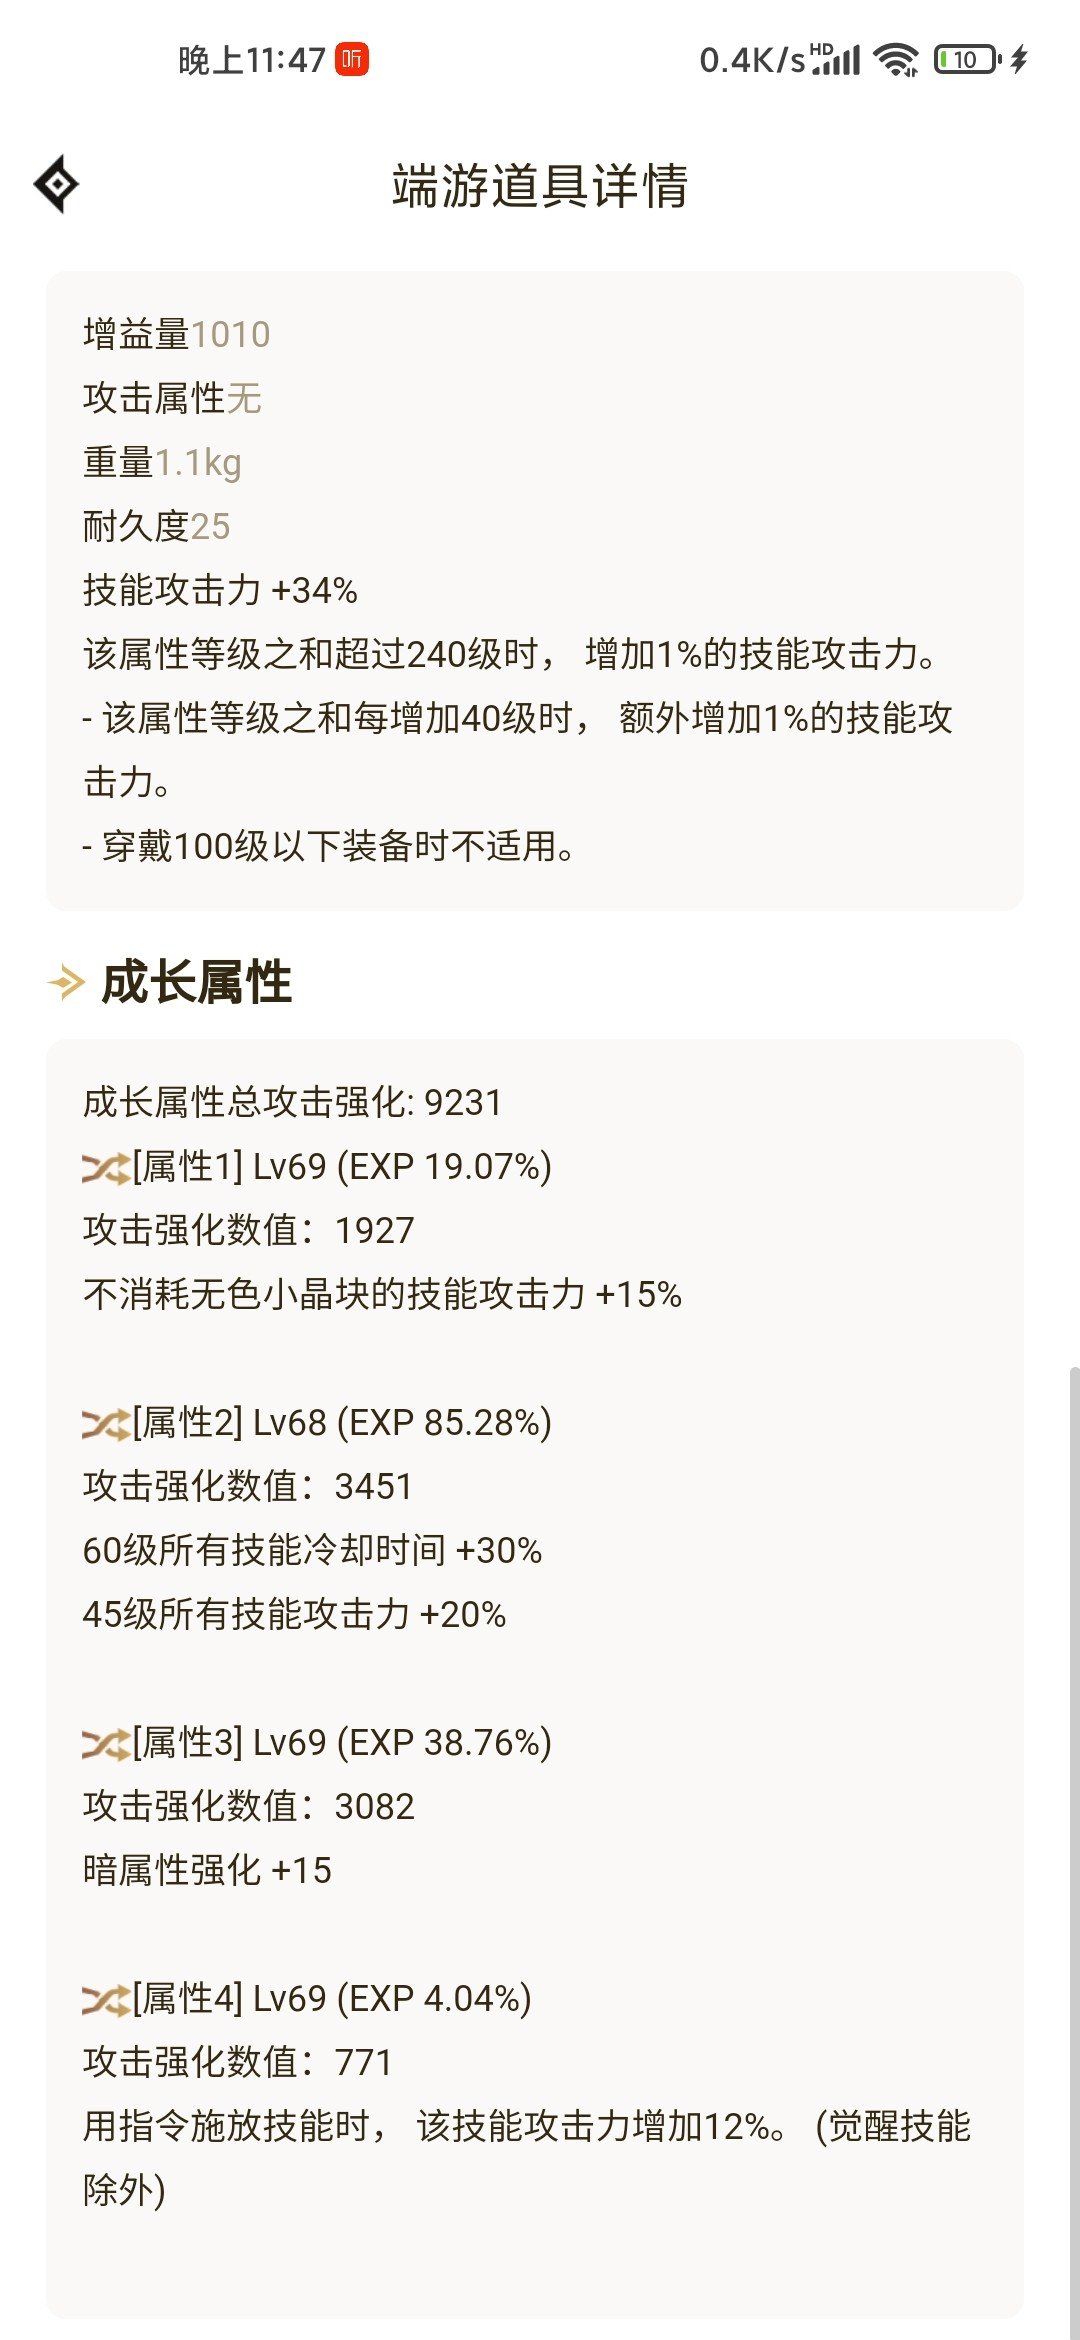Tap the 晚上11:47 clock in status bar
The image size is (1080, 2340).
252,60
